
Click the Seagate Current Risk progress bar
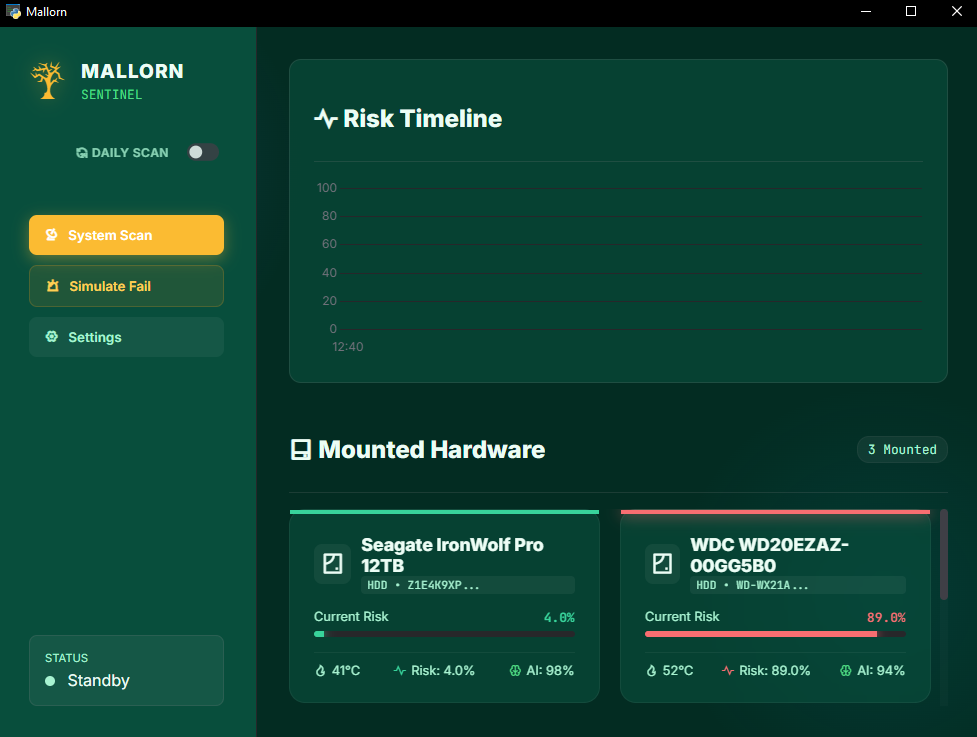(444, 634)
